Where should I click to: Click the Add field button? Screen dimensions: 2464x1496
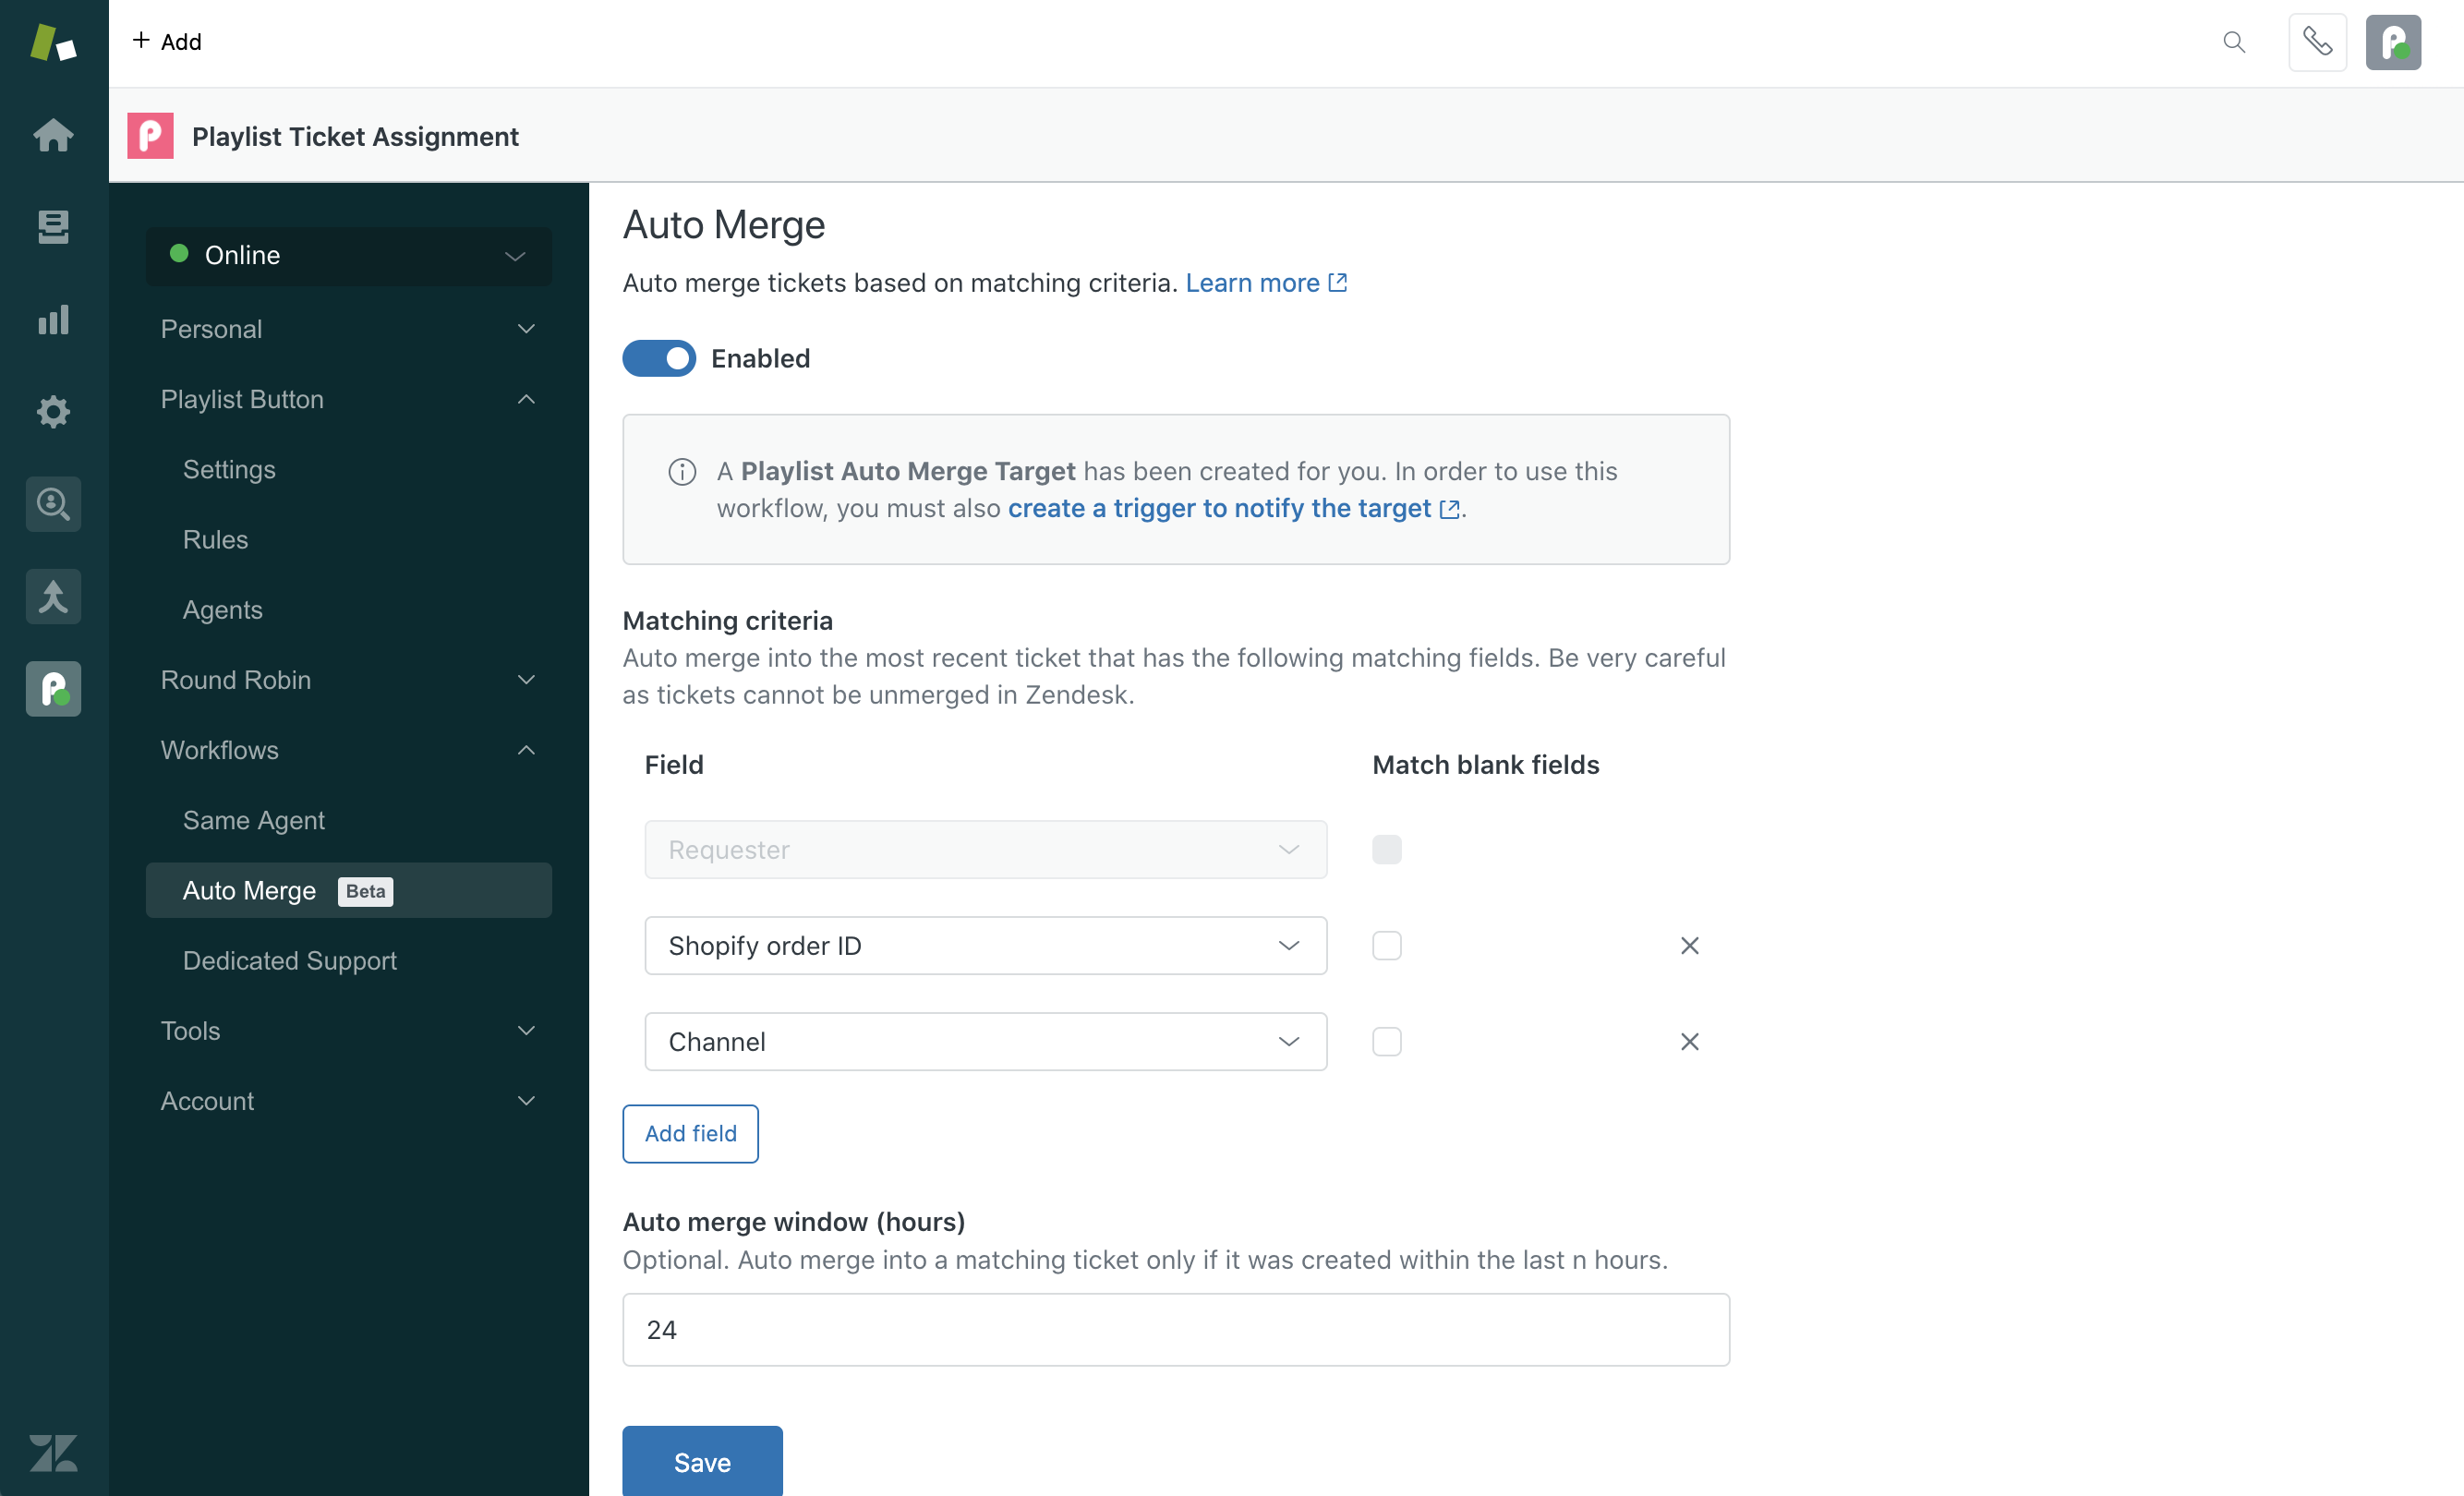(690, 1133)
